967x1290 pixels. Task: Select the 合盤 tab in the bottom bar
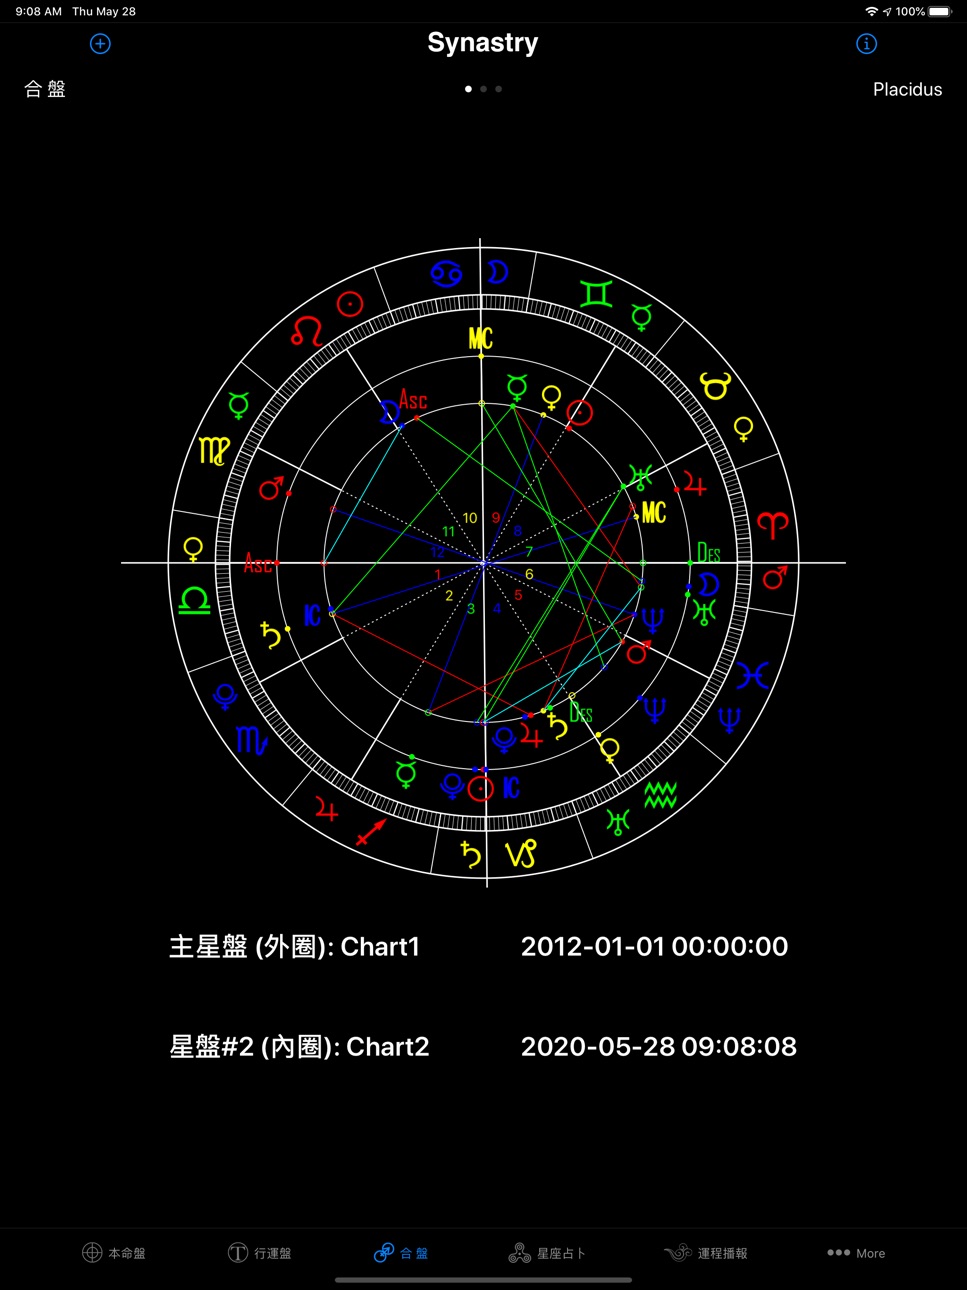401,1253
